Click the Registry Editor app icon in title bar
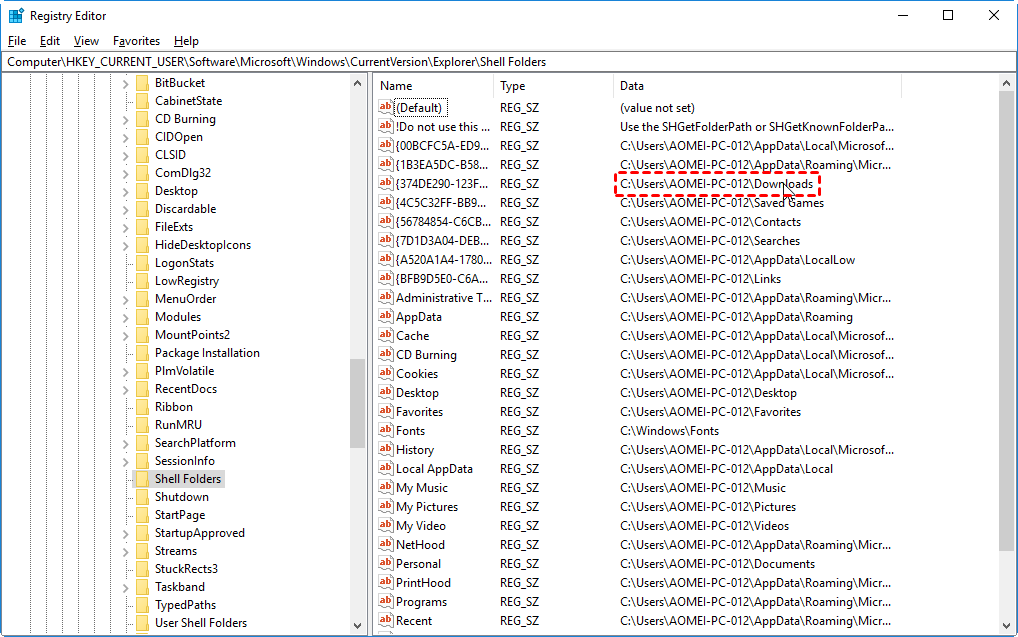 16,16
